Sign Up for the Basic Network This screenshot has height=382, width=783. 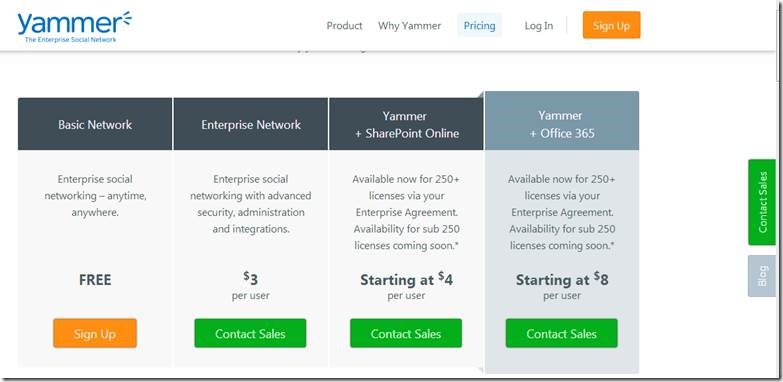point(95,333)
